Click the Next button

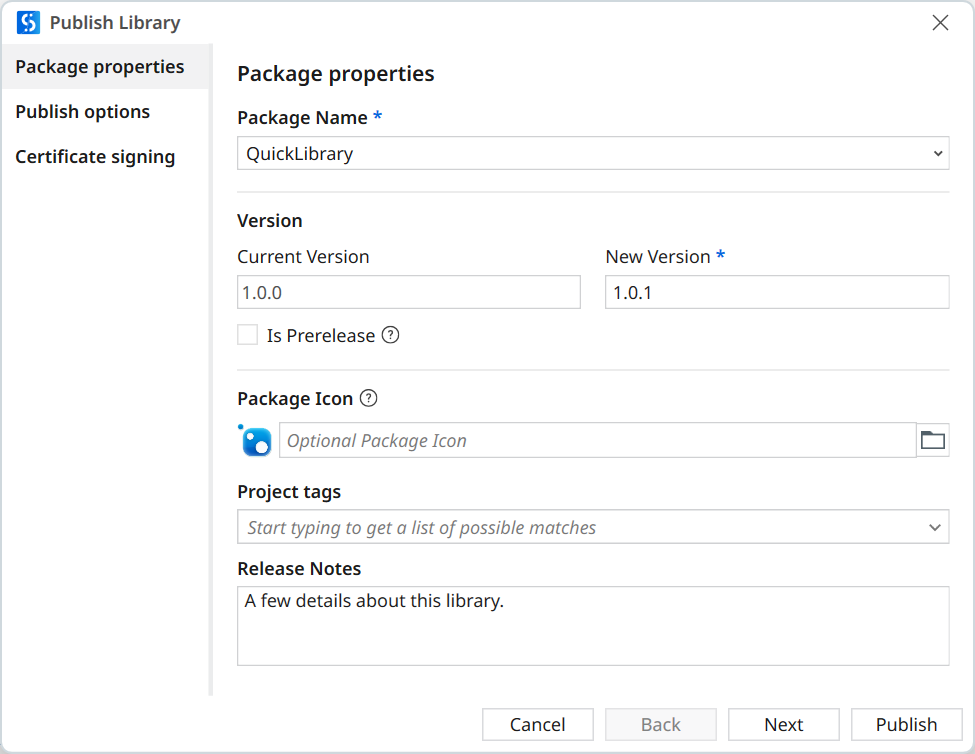pyautogui.click(x=783, y=725)
